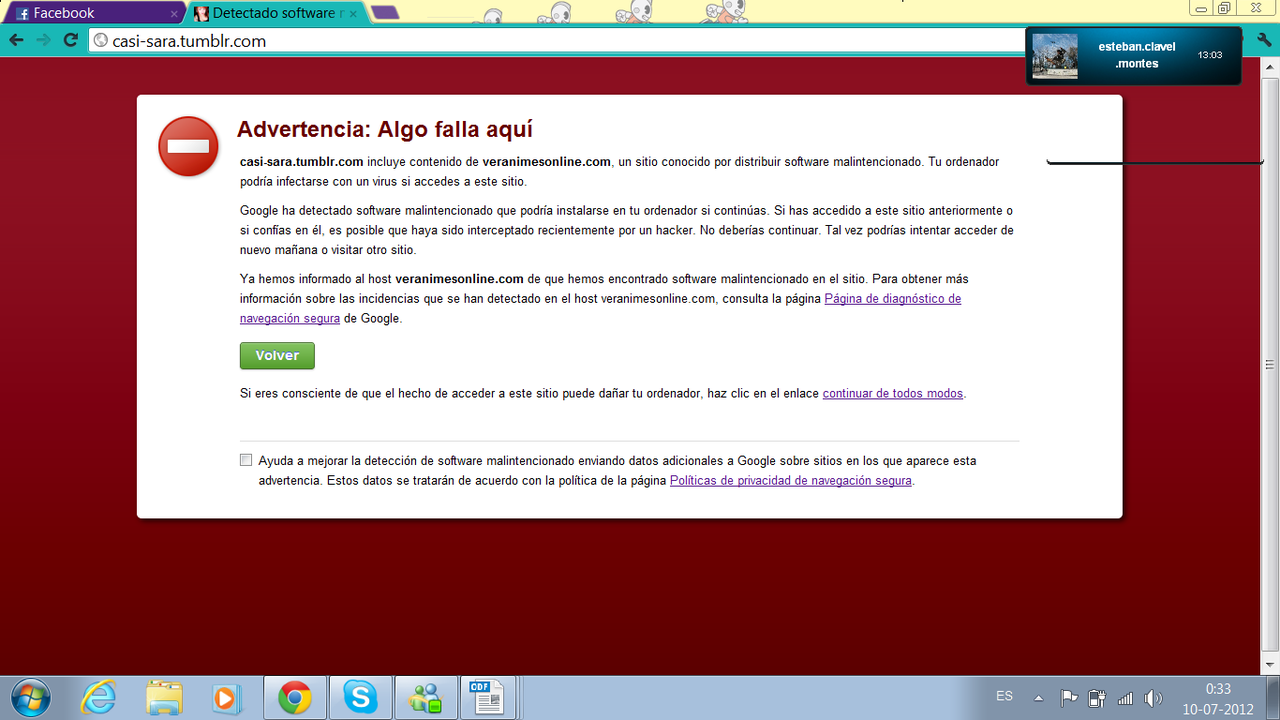This screenshot has height=720, width=1280.
Task: Click the time '13:03' in the notification popup
Action: [1210, 56]
